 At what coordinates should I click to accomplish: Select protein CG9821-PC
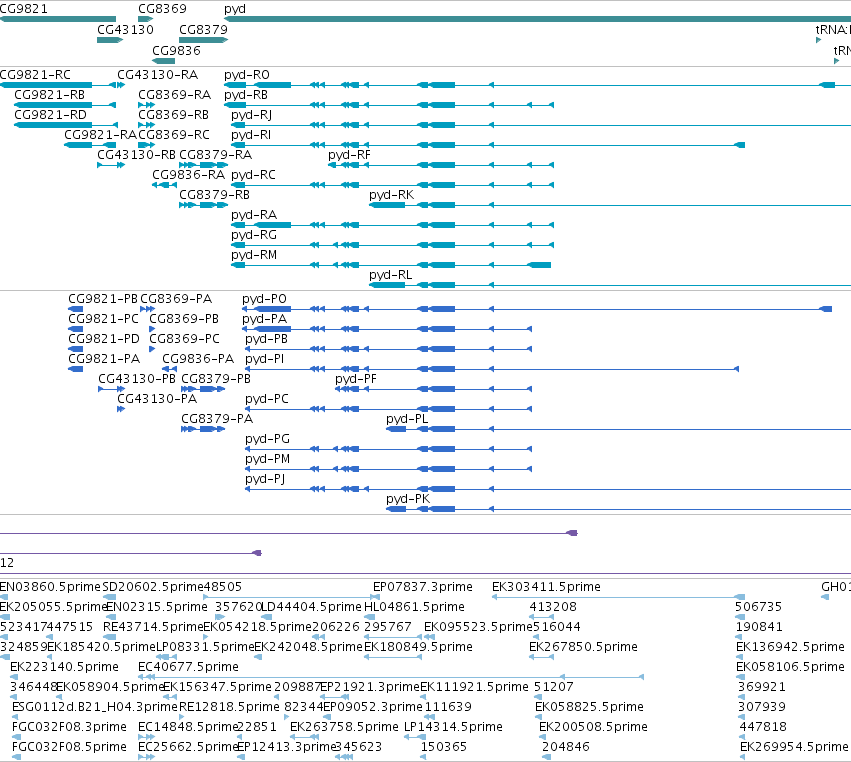tap(104, 319)
